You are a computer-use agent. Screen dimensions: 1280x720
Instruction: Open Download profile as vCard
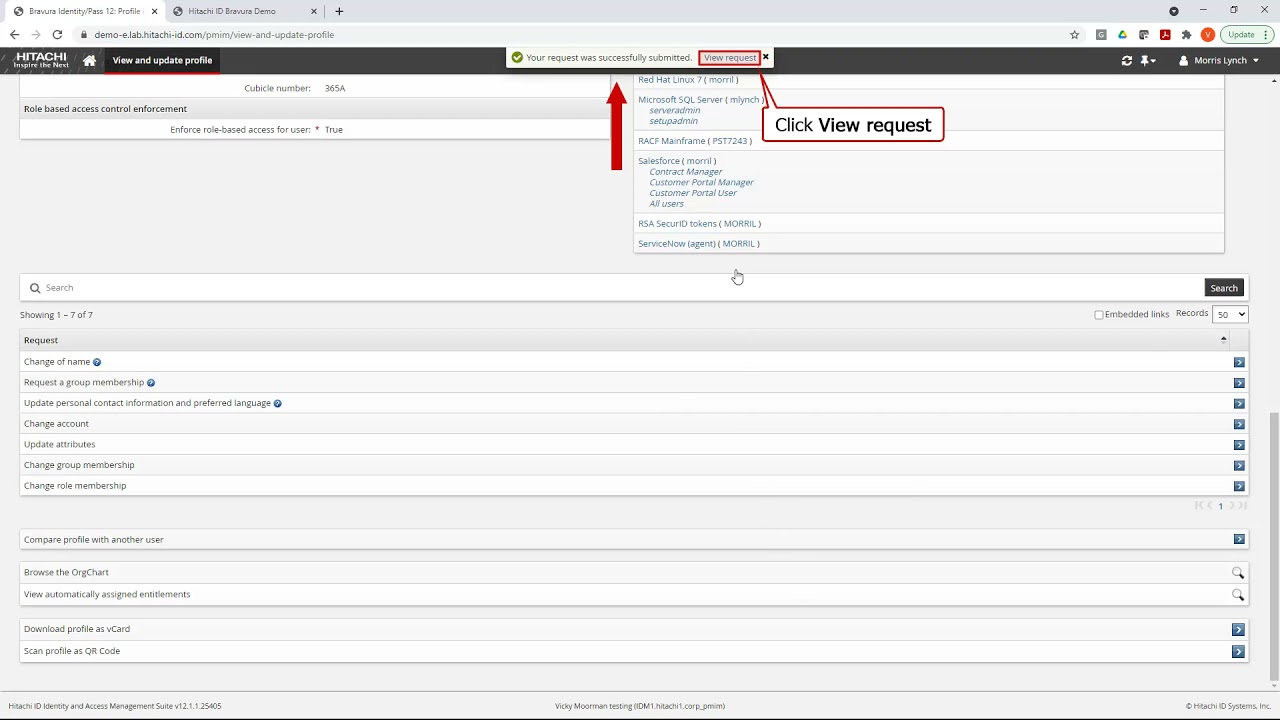[77, 629]
